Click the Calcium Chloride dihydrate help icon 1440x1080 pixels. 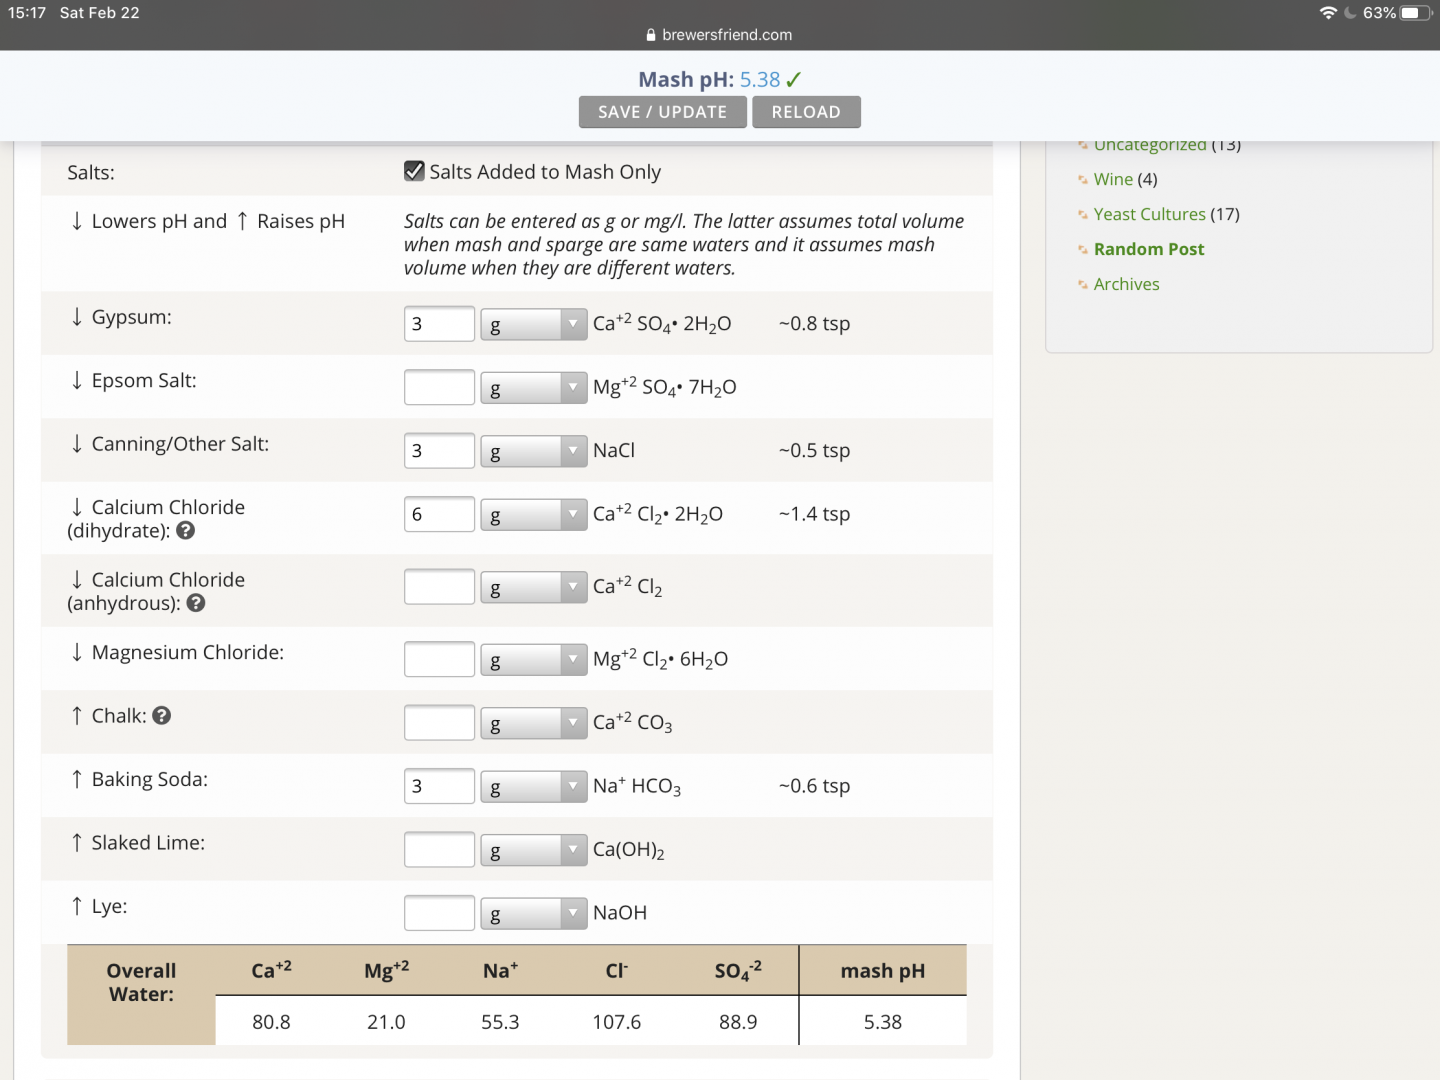click(x=185, y=531)
